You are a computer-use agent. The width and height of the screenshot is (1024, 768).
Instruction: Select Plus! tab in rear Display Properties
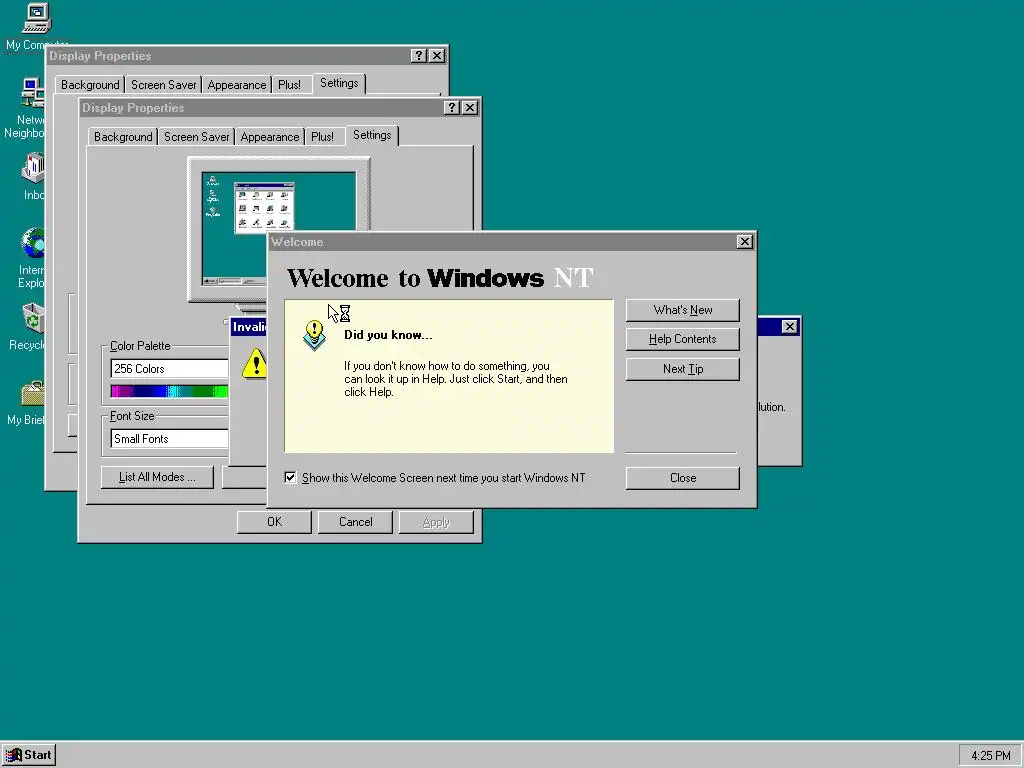(x=289, y=85)
